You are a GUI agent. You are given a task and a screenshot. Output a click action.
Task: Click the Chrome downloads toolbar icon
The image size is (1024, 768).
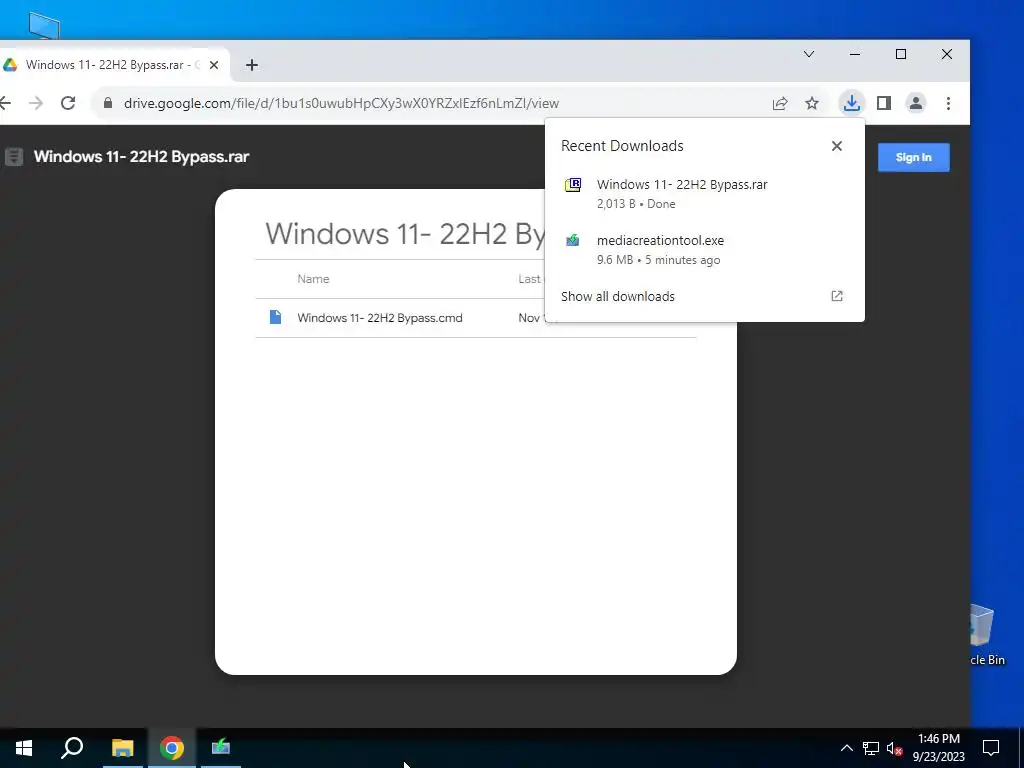[x=851, y=103]
